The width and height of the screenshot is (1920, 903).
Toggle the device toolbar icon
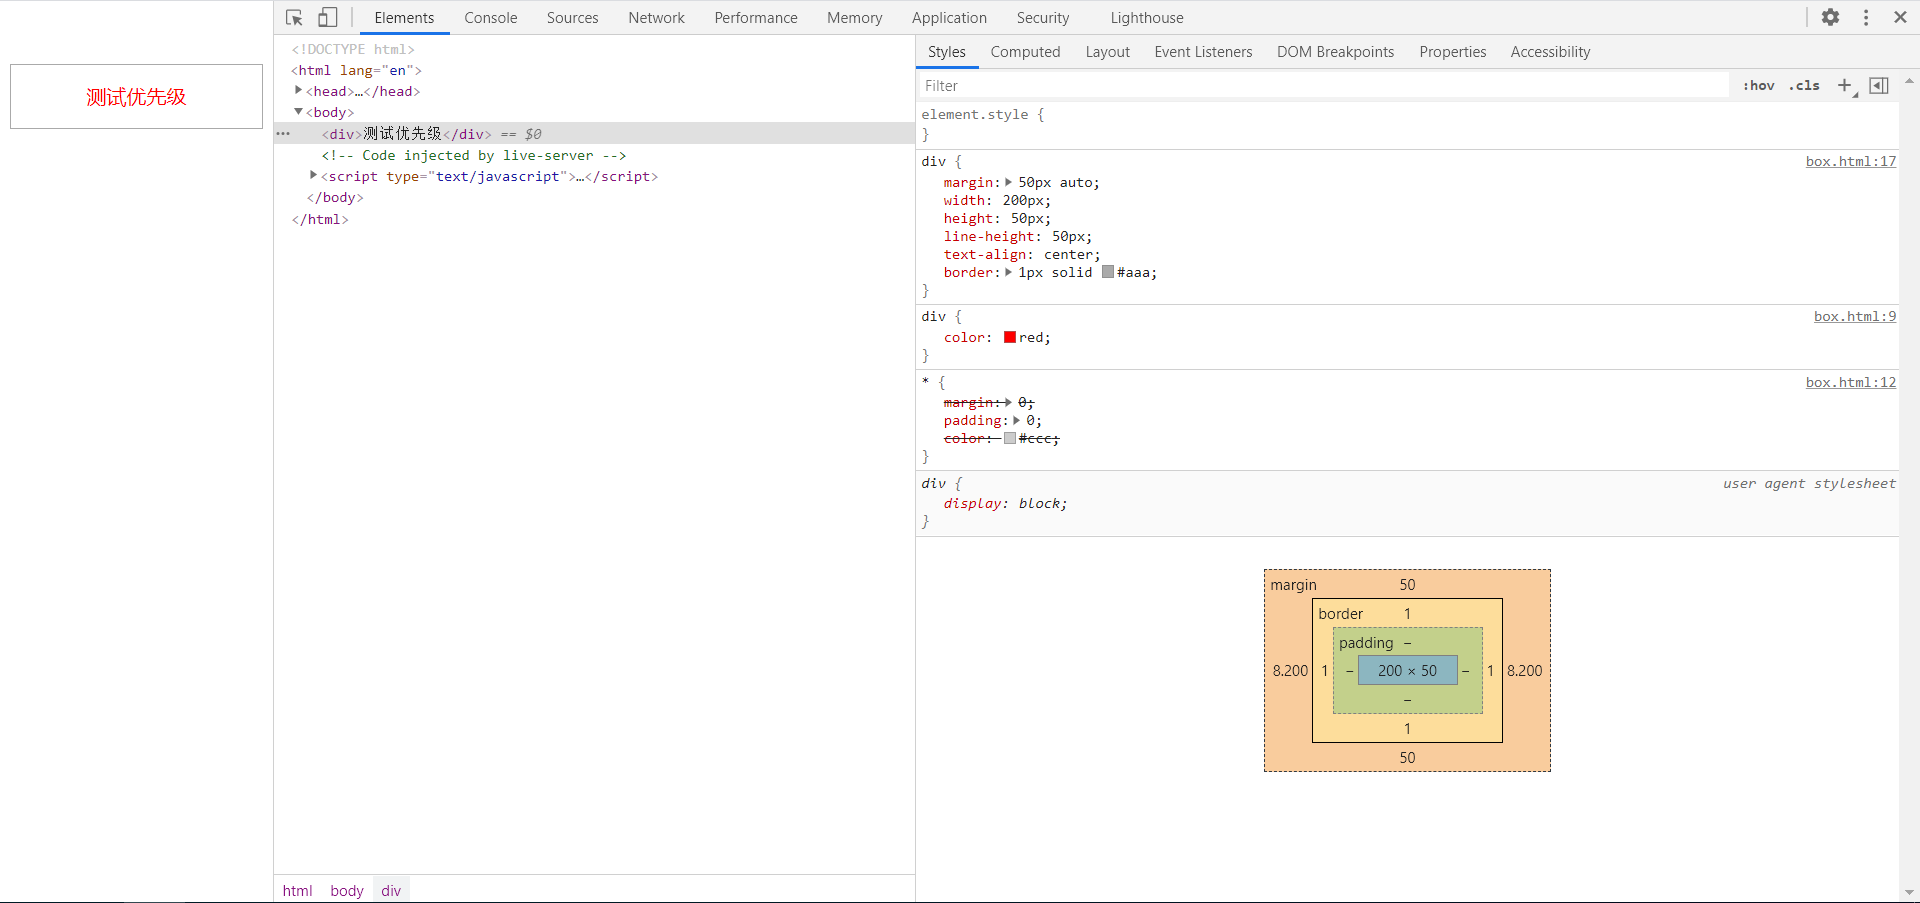326,17
